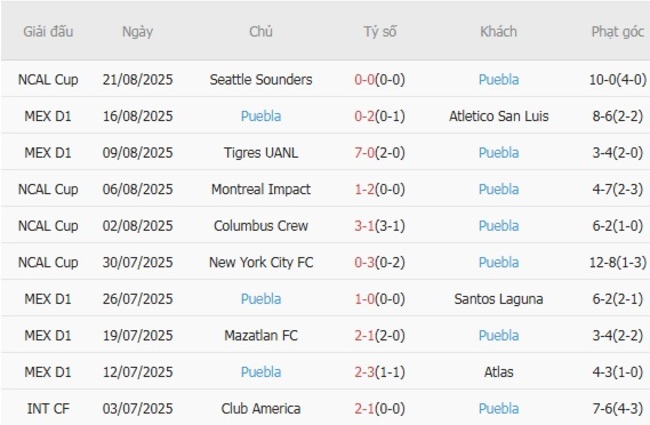Open the Mazatlan FC team link
The image size is (650, 425).
261,335
